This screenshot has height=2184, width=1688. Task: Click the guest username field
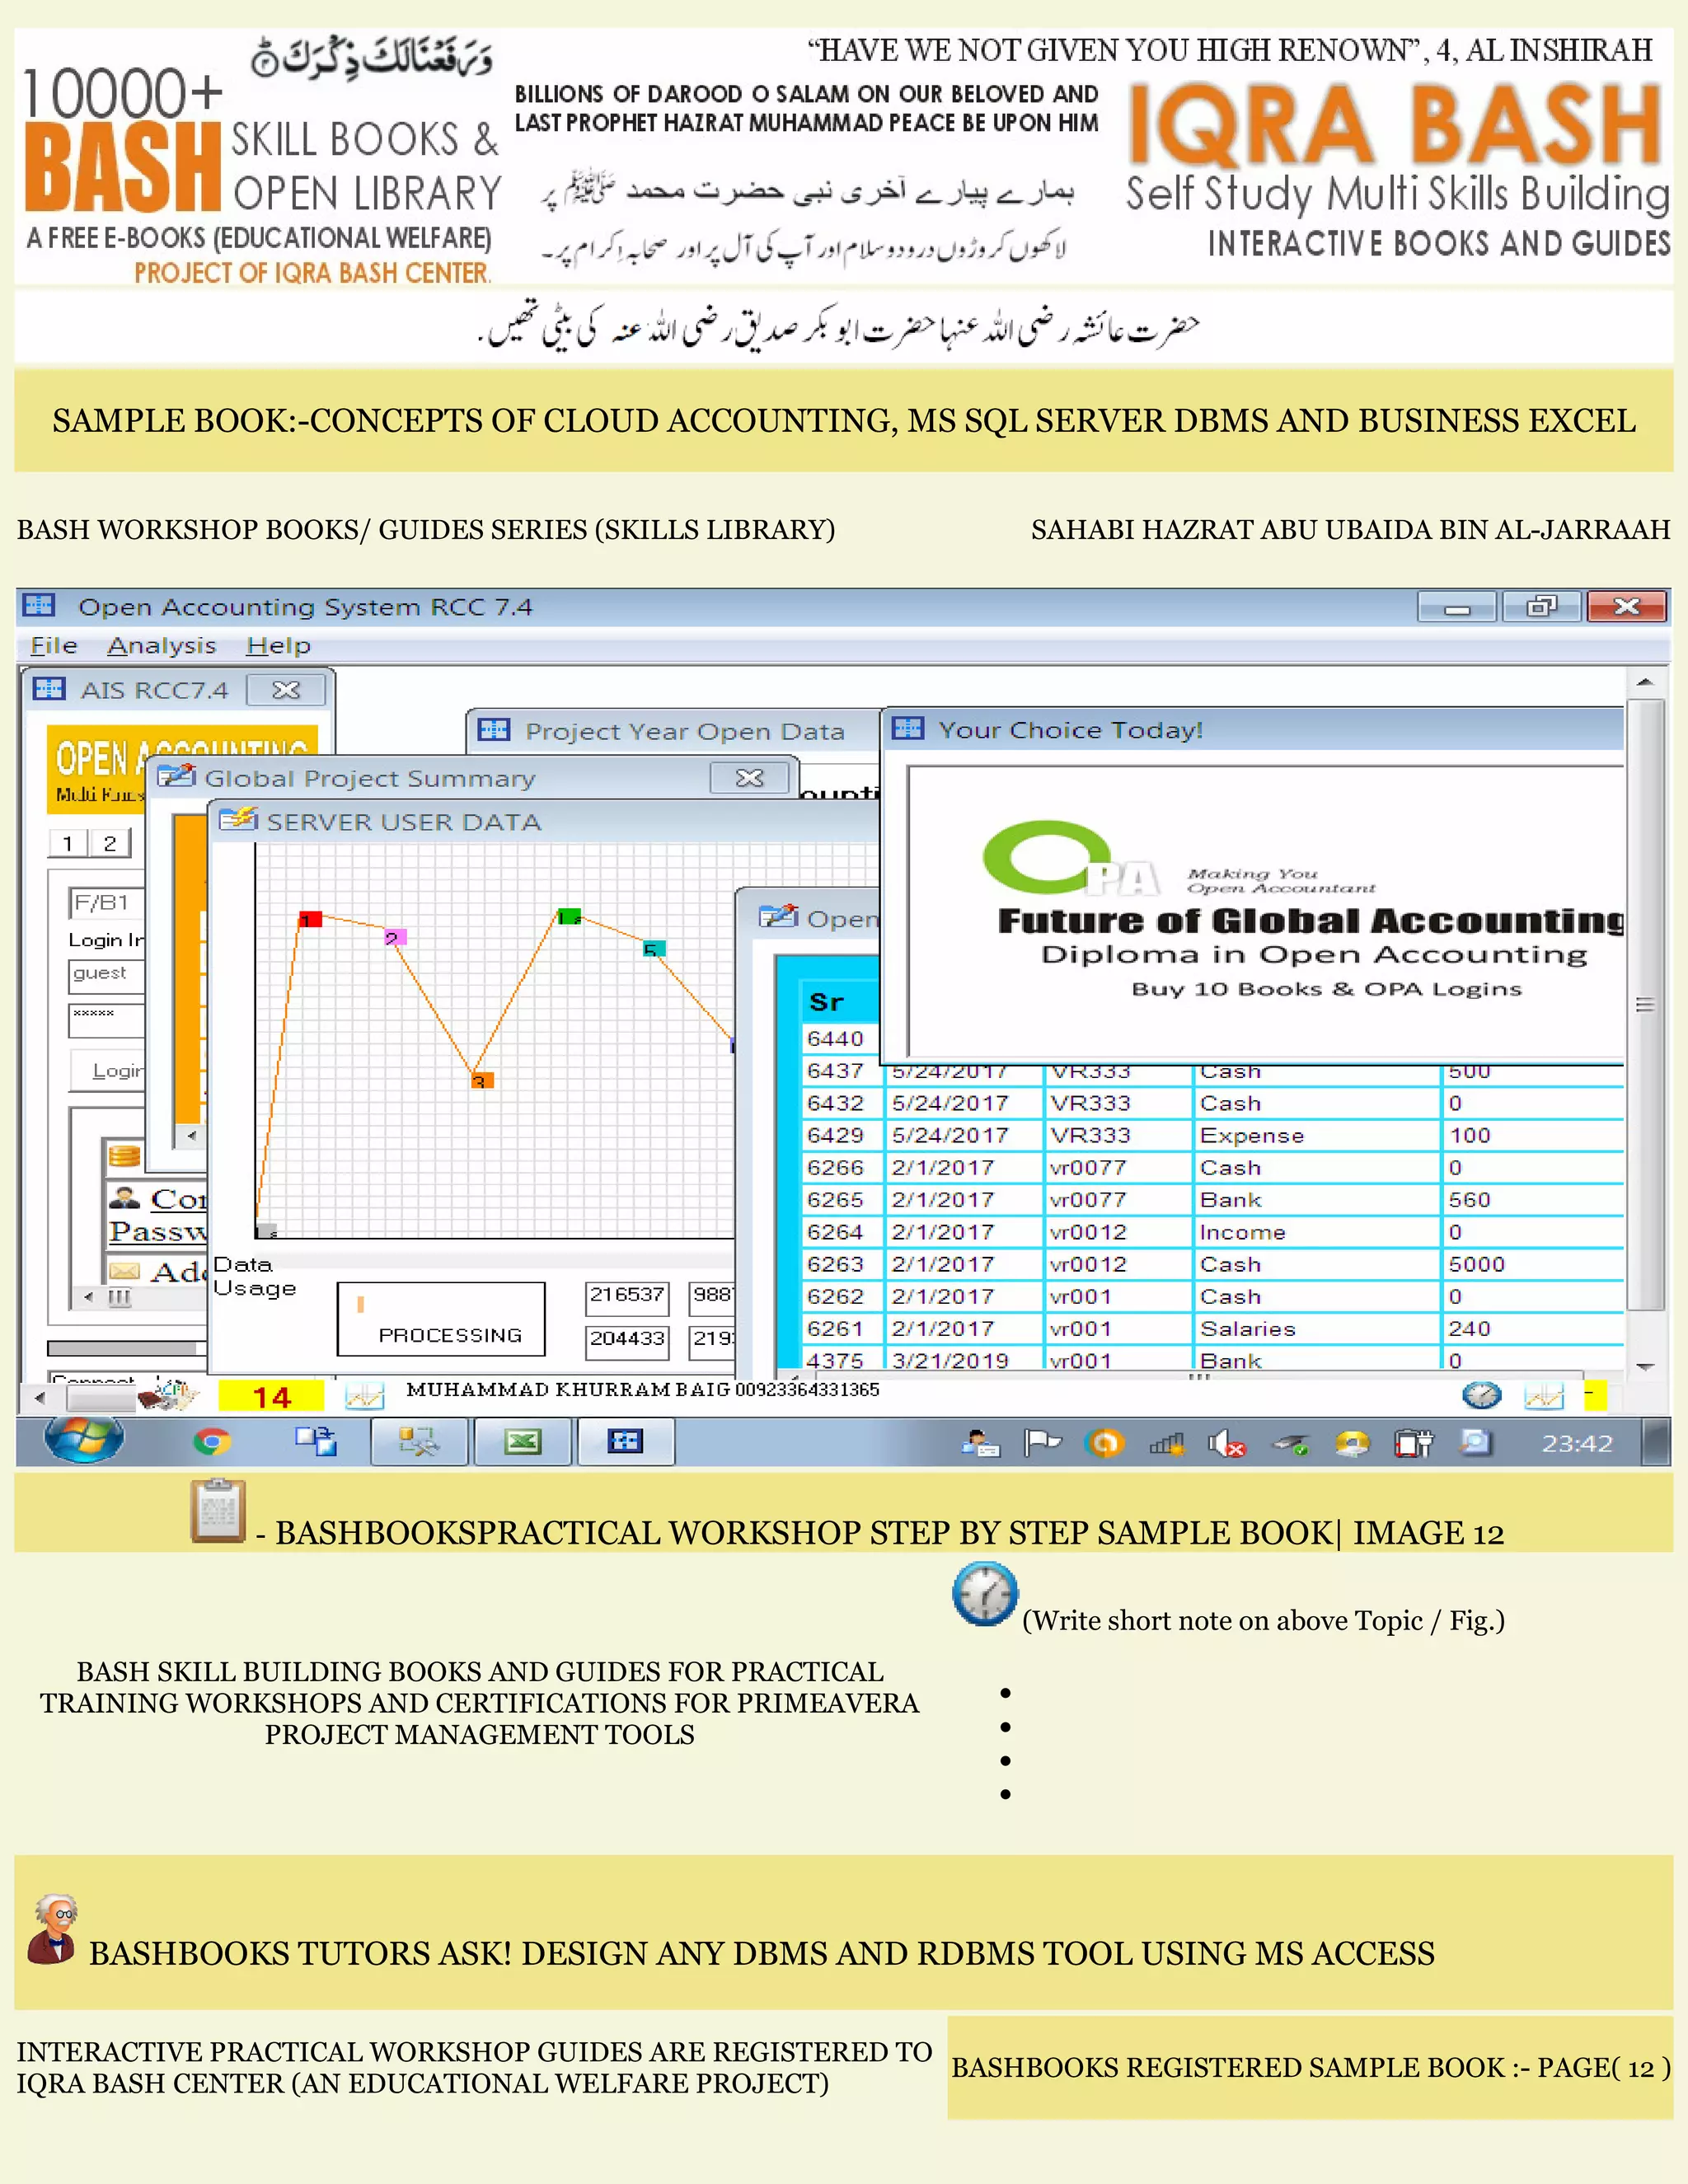point(107,975)
